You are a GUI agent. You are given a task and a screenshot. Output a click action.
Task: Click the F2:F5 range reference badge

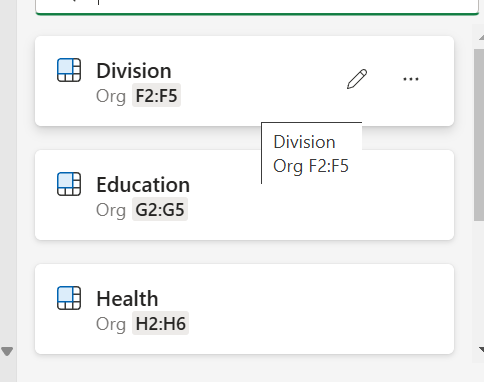coord(156,95)
